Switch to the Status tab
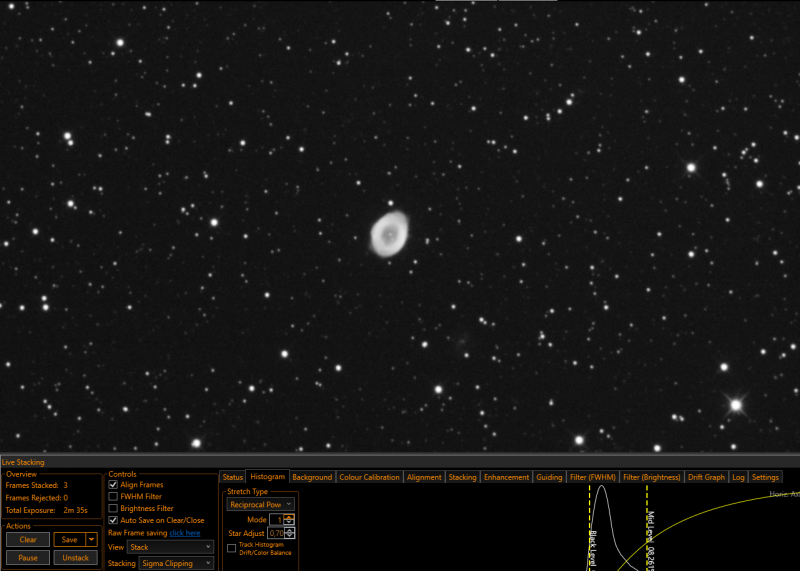The width and height of the screenshot is (800, 571). click(x=233, y=477)
